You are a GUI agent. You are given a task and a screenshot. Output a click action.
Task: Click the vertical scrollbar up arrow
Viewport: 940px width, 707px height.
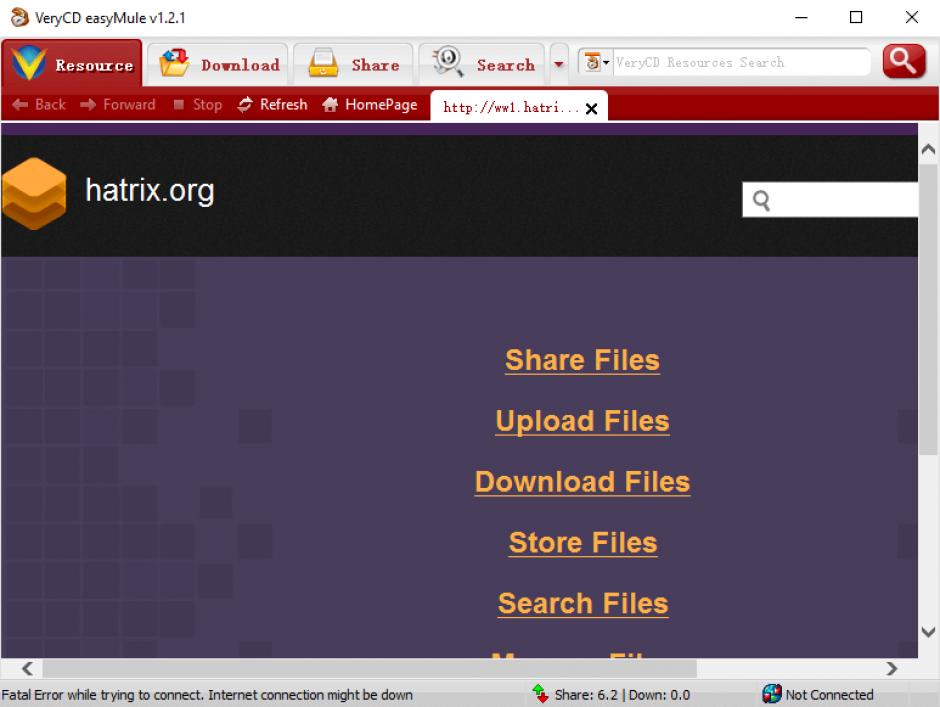click(x=928, y=149)
